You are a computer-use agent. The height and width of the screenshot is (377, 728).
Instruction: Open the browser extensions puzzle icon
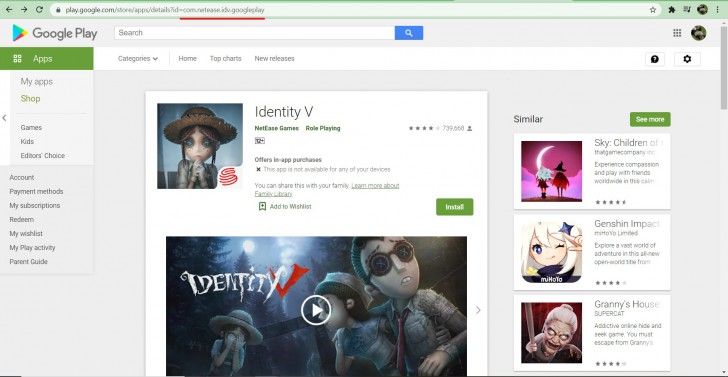click(x=671, y=9)
